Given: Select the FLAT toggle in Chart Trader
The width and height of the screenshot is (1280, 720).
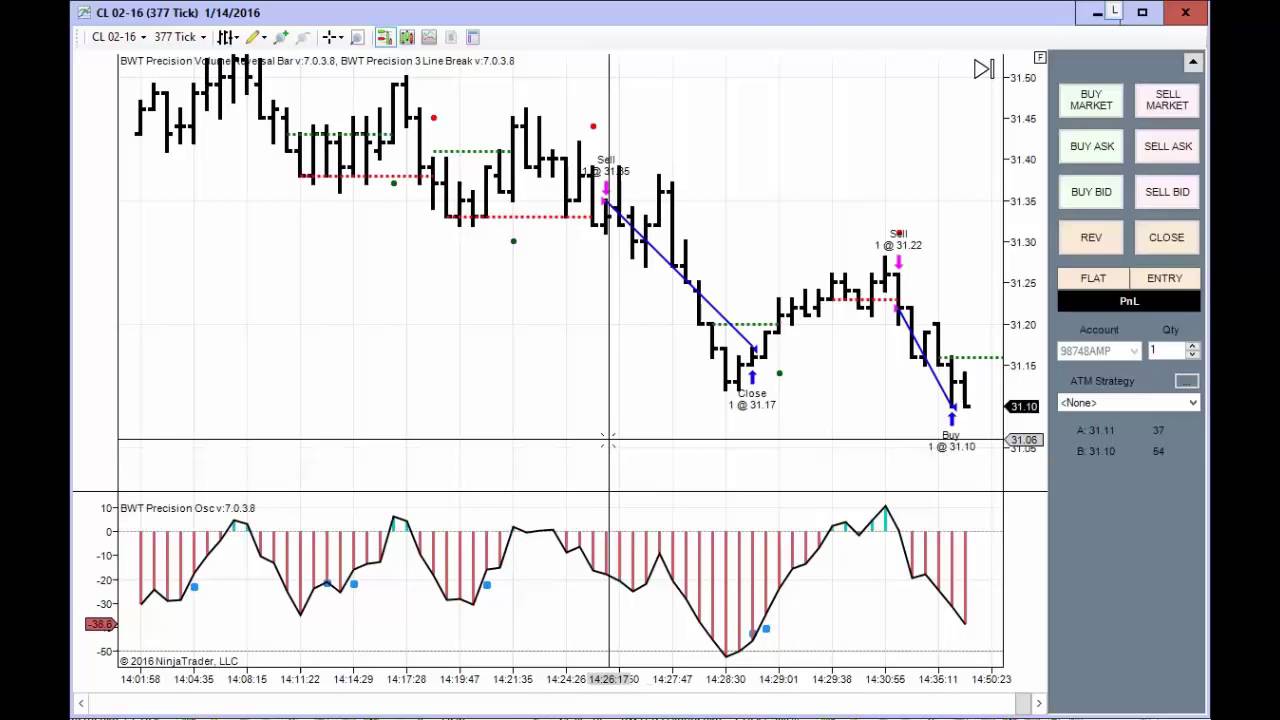Looking at the screenshot, I should click(1093, 278).
